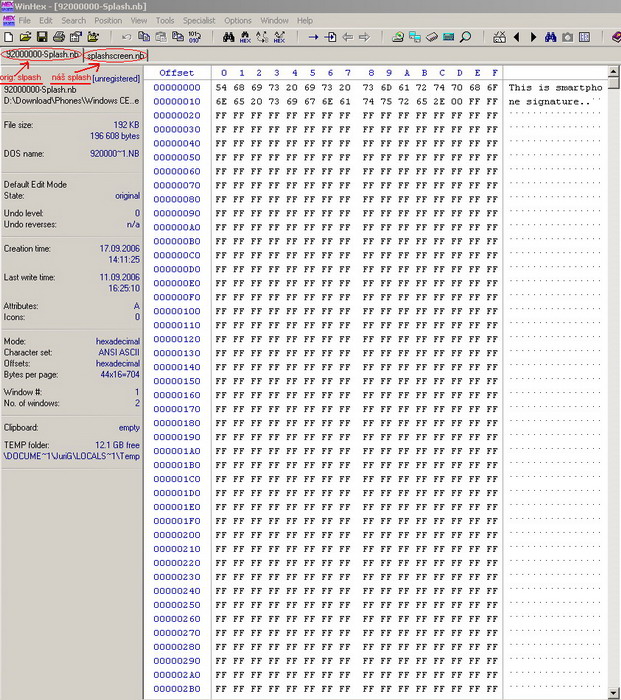Select offset row 00000010
Viewport: 621px width, 700px height.
[x=177, y=101]
